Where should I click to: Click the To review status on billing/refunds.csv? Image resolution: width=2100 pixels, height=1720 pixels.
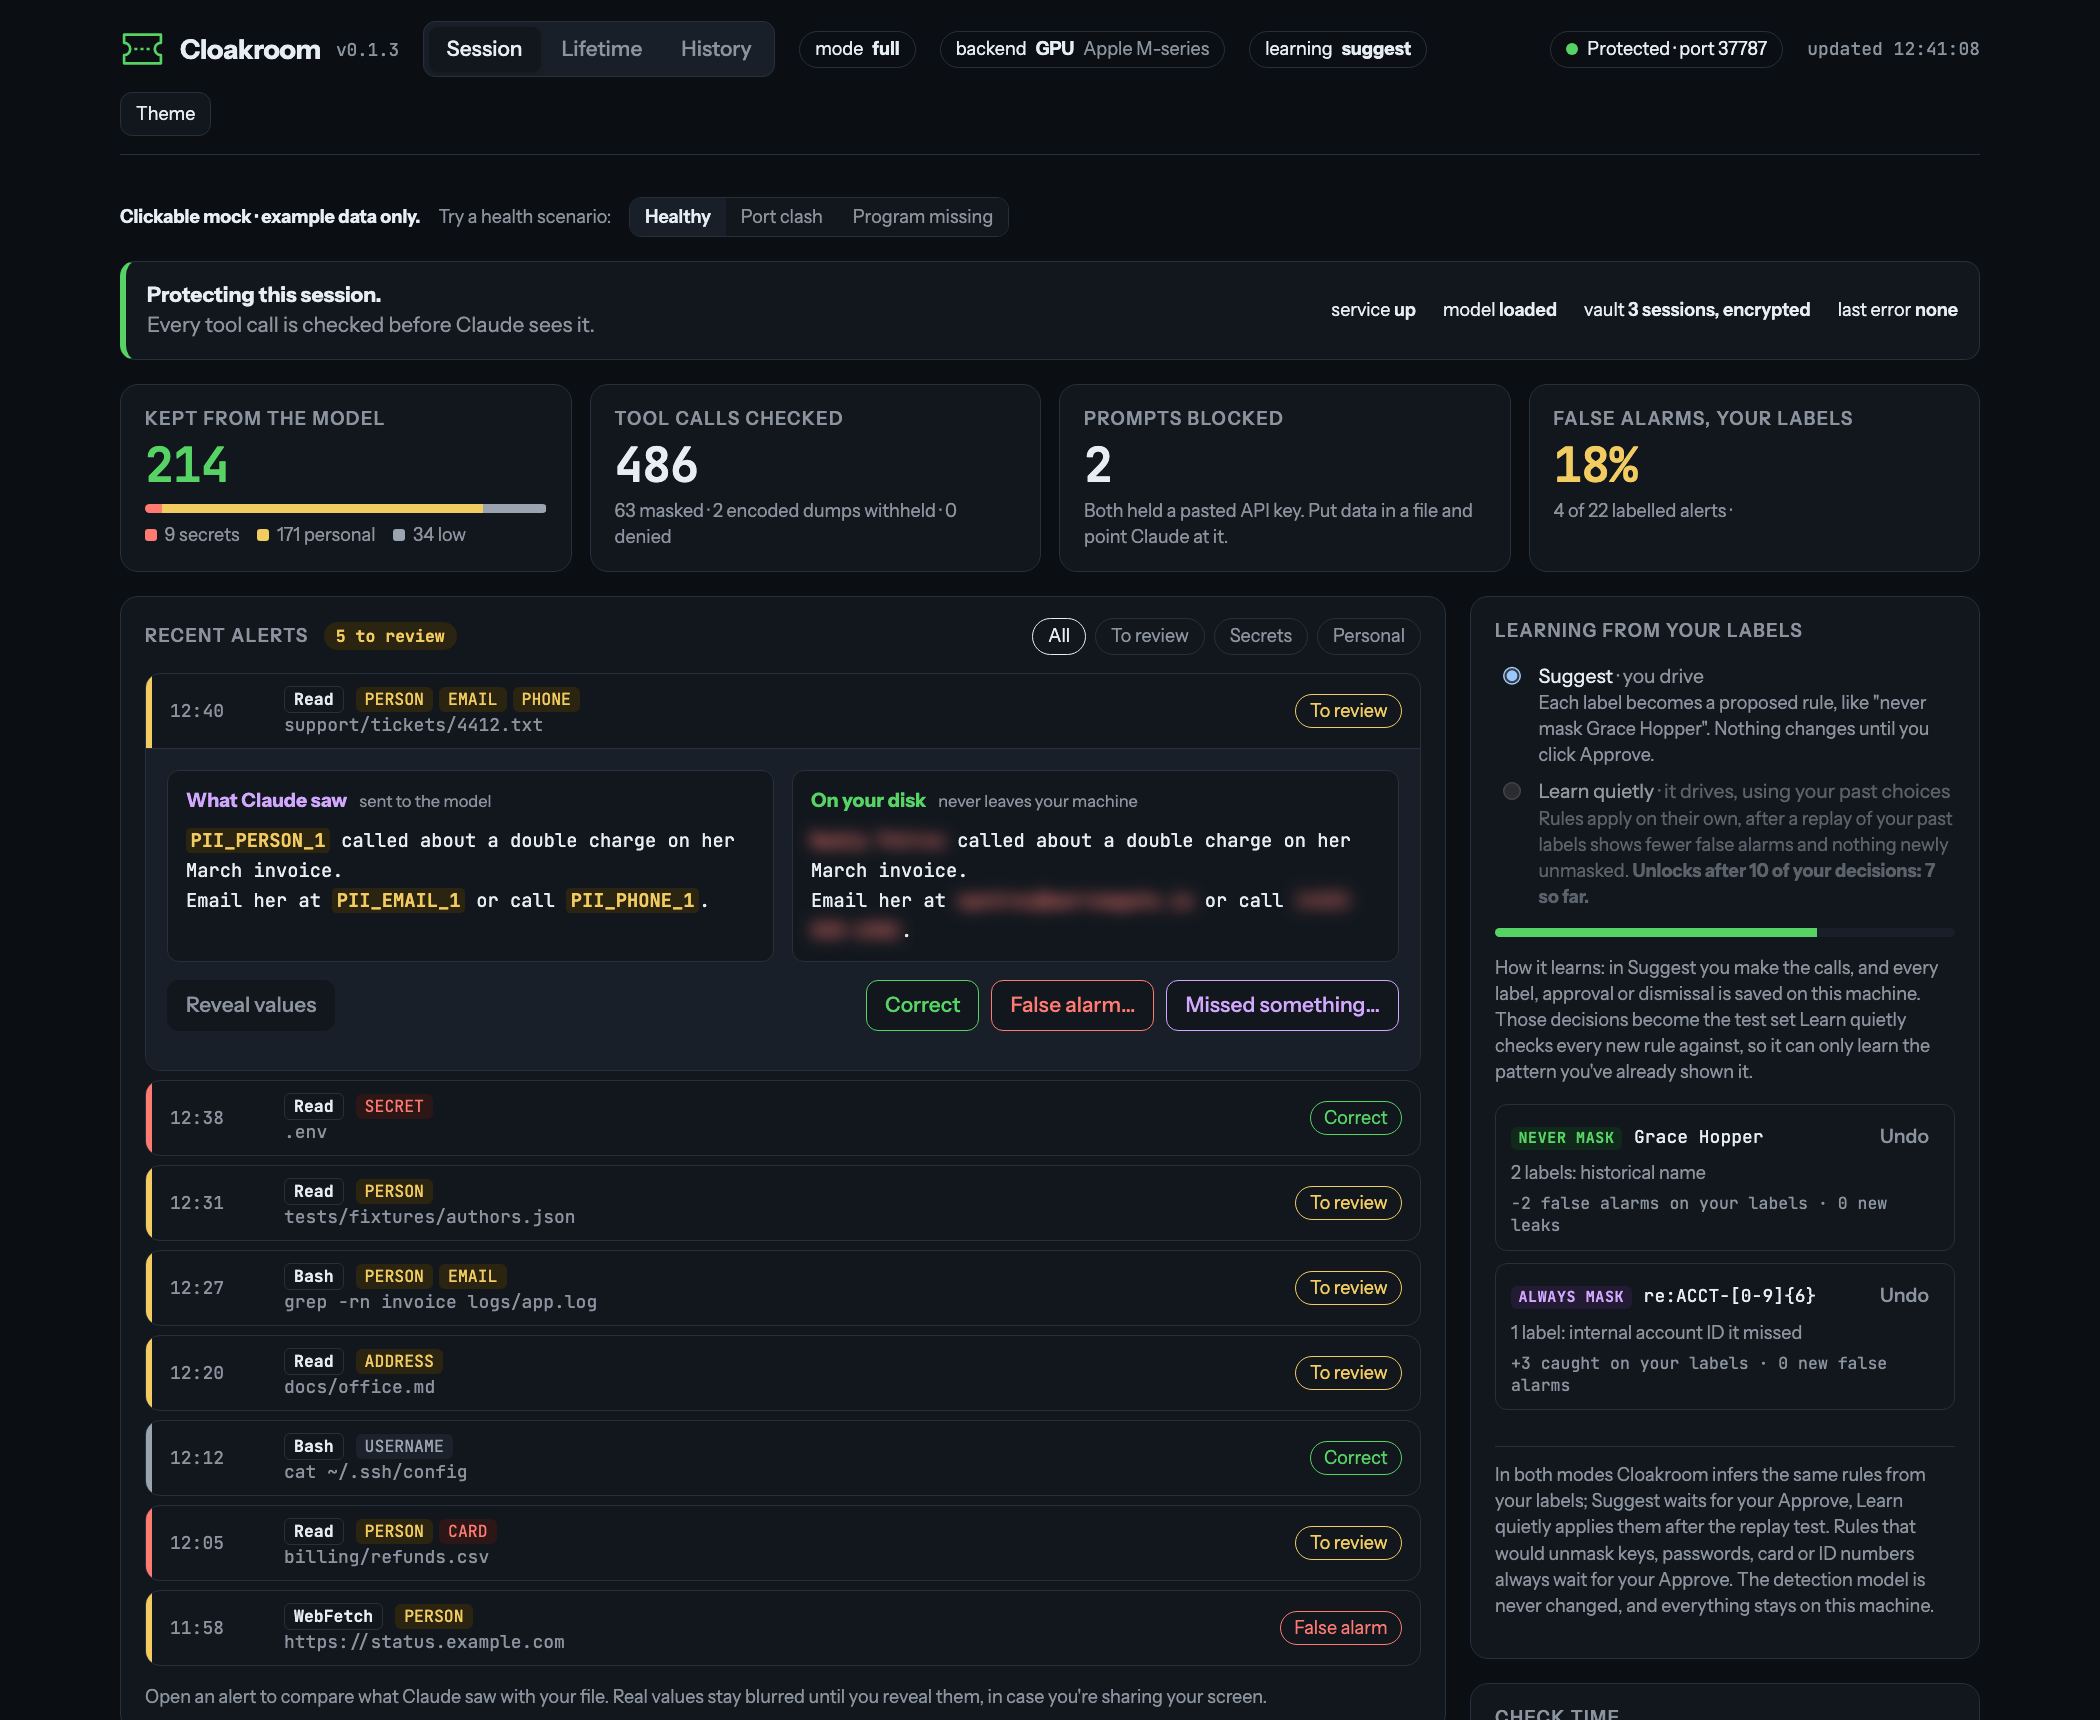coord(1348,1543)
